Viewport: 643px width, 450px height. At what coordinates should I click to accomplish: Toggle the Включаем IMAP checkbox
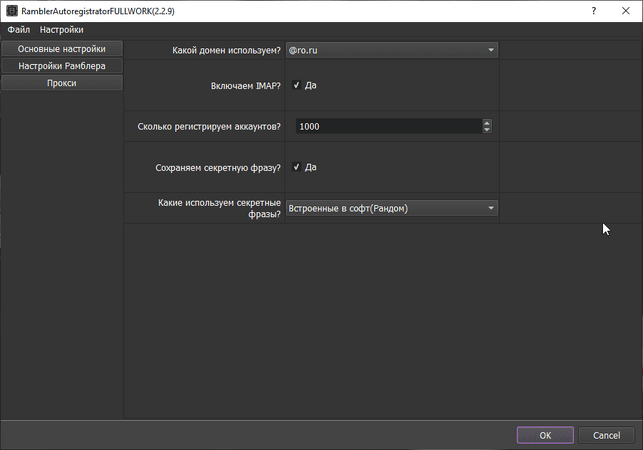point(296,86)
